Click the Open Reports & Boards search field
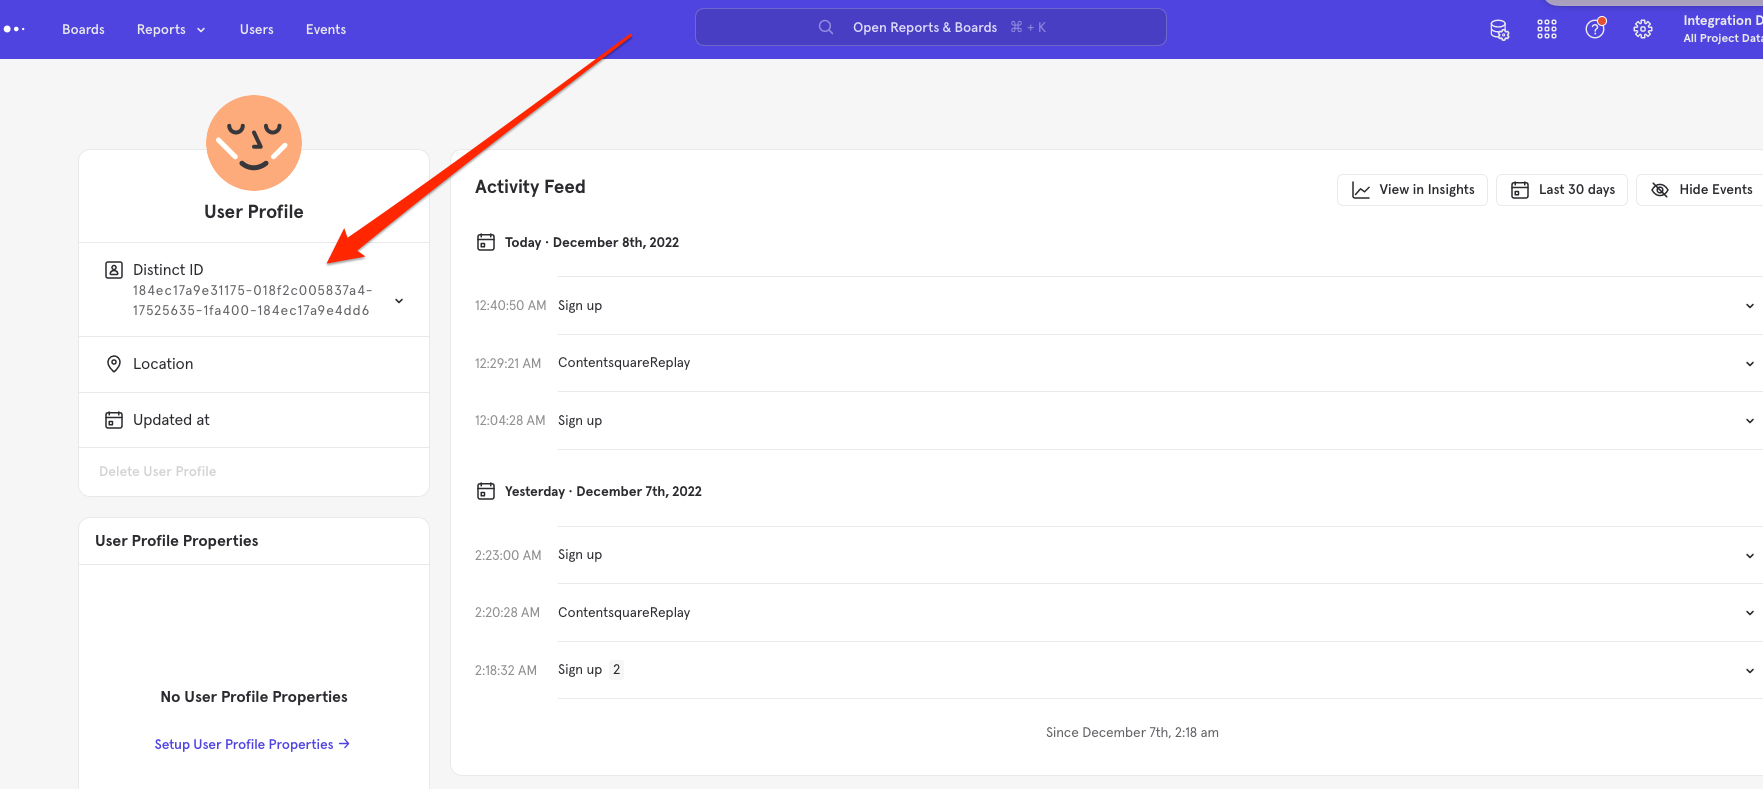1763x789 pixels. [x=931, y=27]
